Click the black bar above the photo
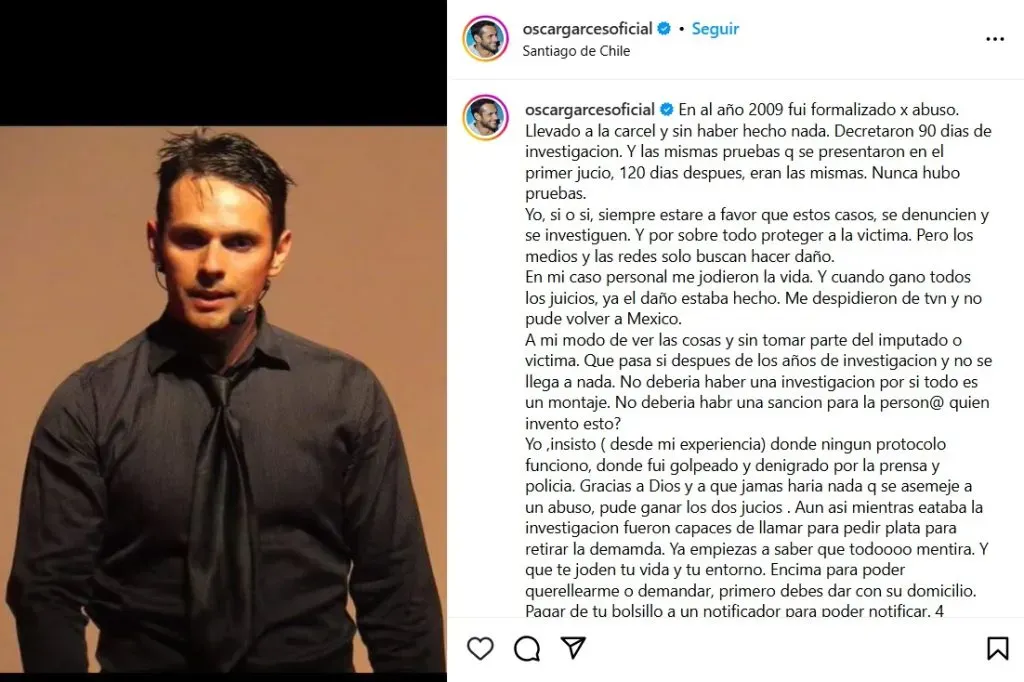Screen dimensions: 1024x682 pyautogui.click(x=223, y=63)
